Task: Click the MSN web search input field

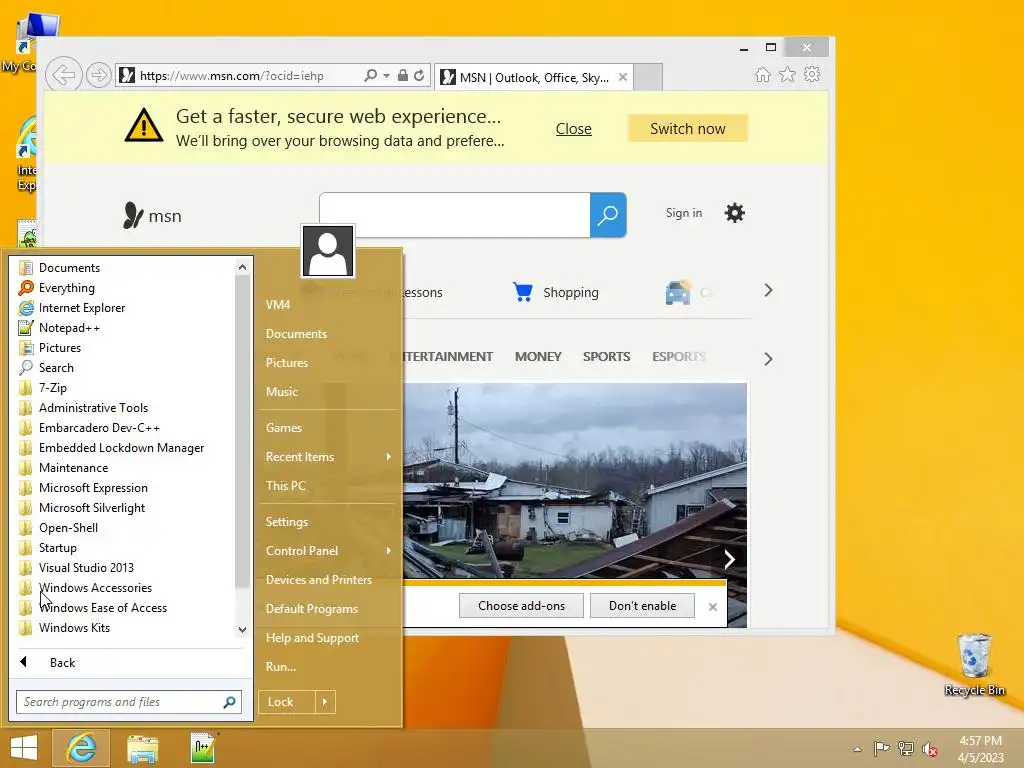Action: click(x=455, y=215)
